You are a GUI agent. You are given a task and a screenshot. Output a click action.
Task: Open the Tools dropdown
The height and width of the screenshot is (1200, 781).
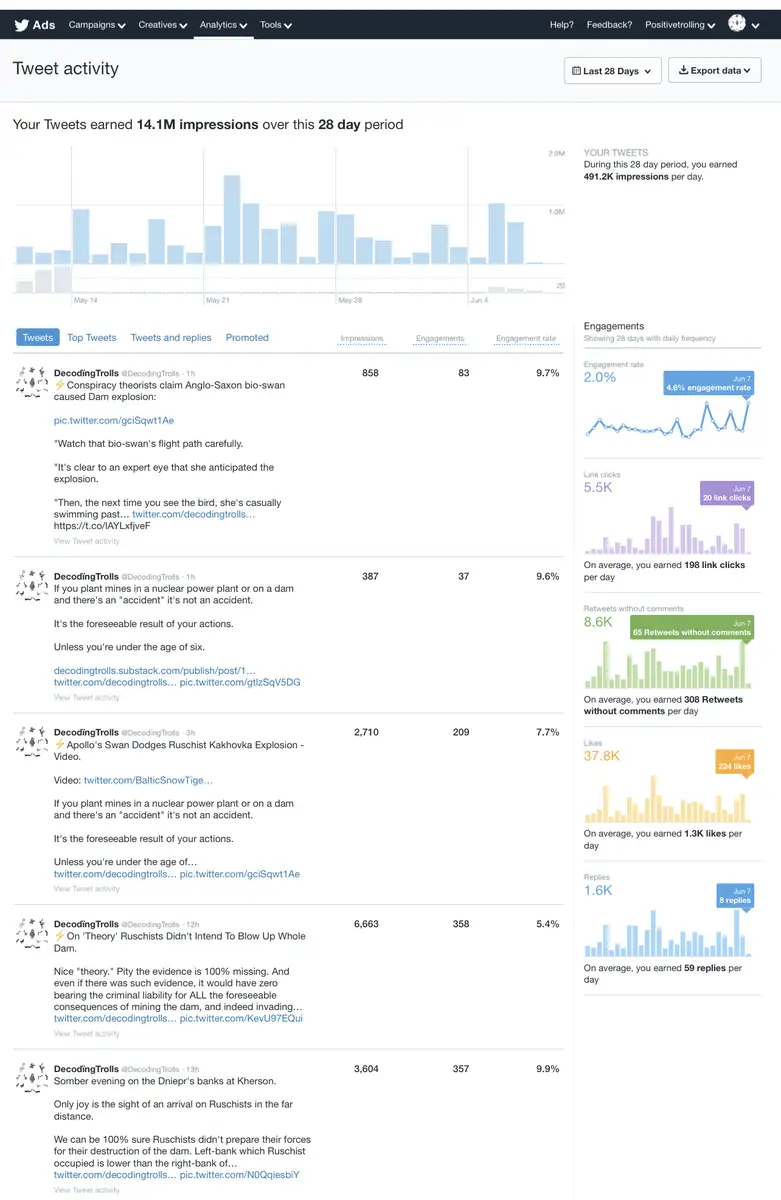(x=275, y=25)
